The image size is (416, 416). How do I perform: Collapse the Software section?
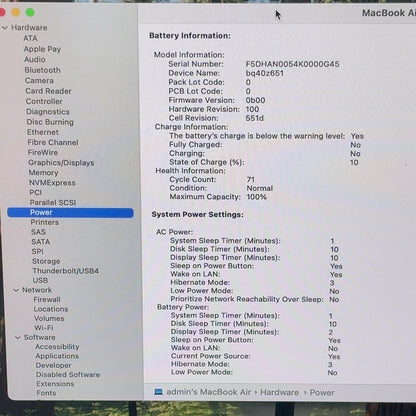point(18,338)
